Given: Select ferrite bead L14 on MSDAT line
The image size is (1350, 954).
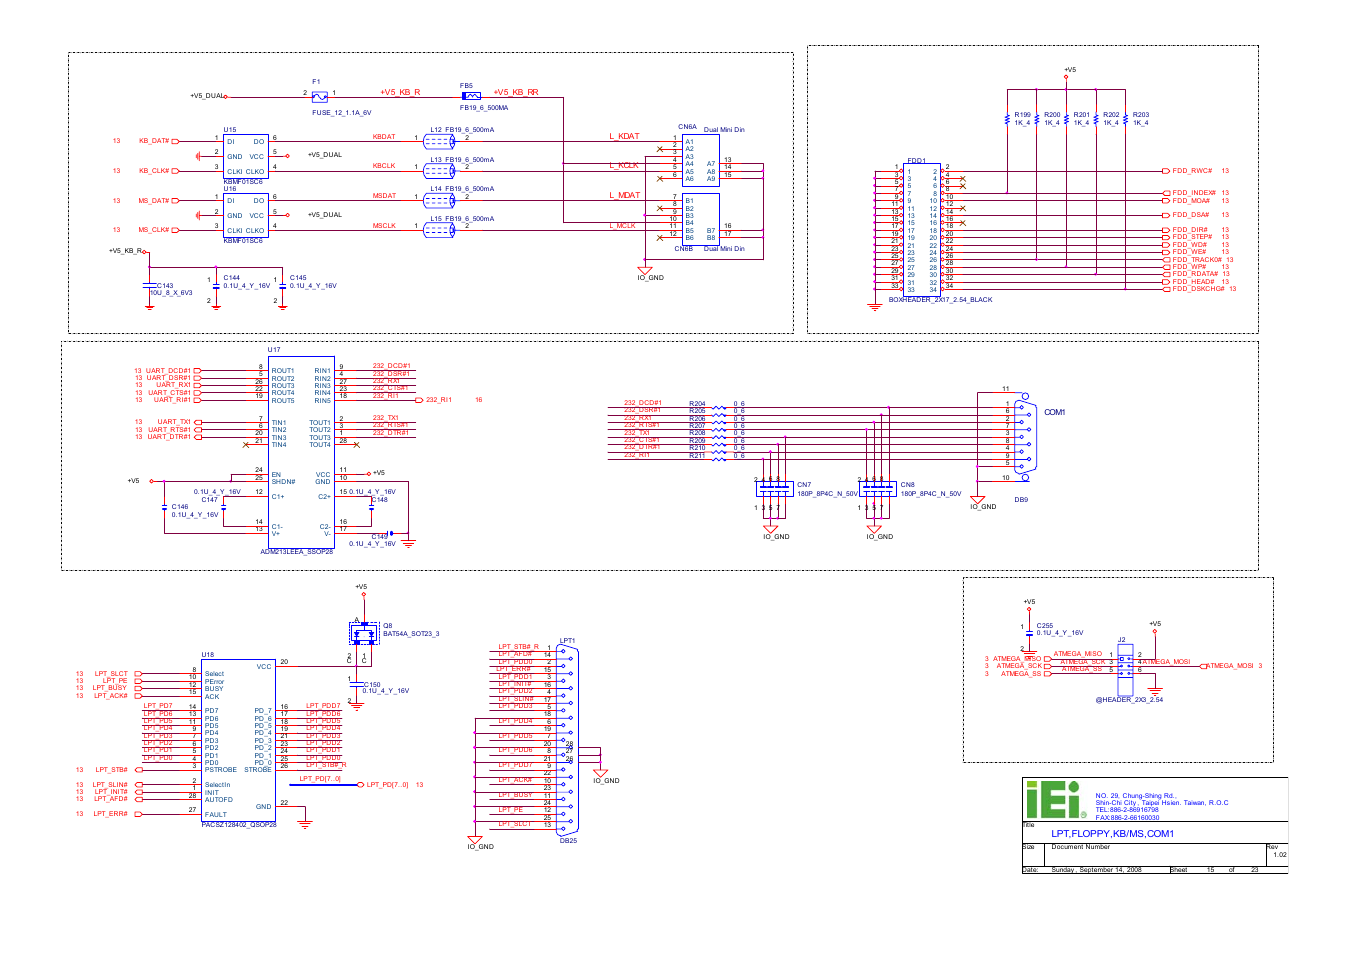Looking at the screenshot, I should click(x=439, y=201).
